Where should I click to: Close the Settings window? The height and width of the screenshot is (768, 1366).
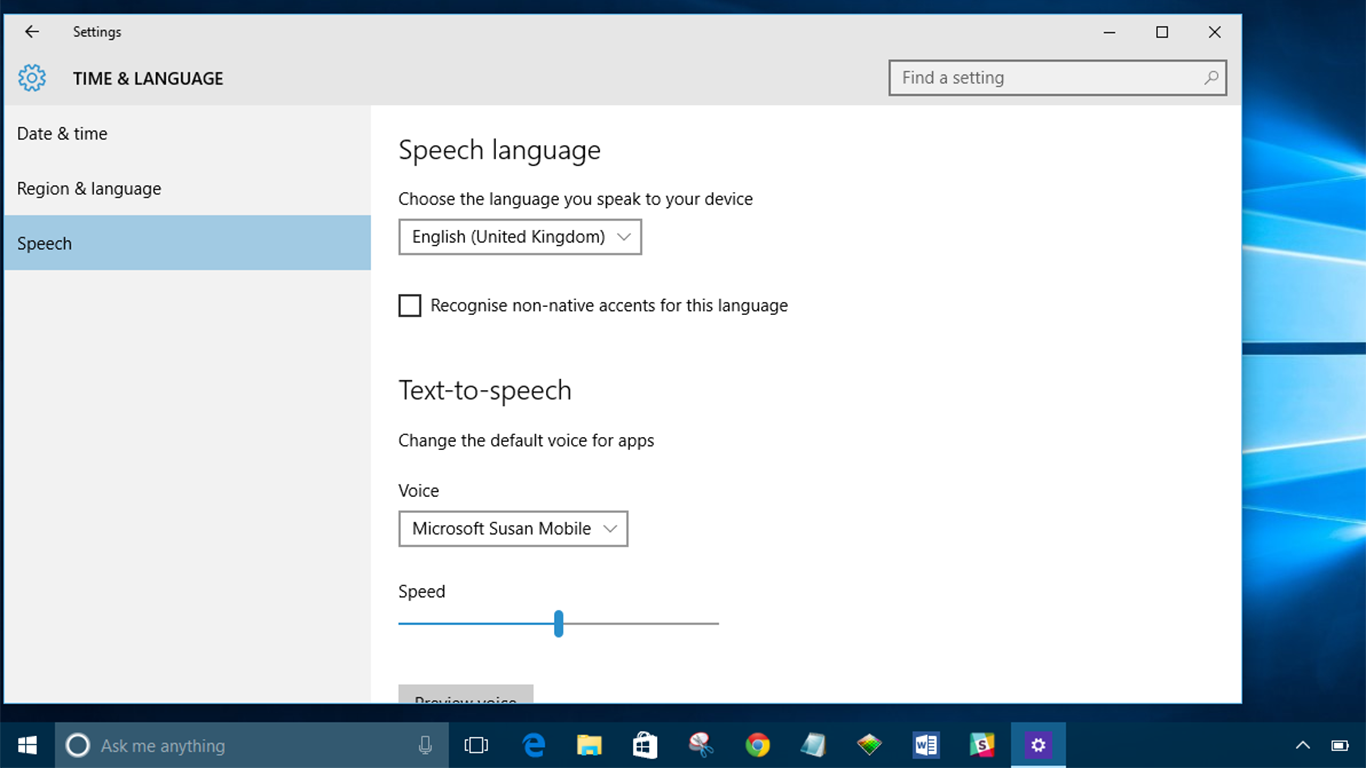pos(1214,32)
